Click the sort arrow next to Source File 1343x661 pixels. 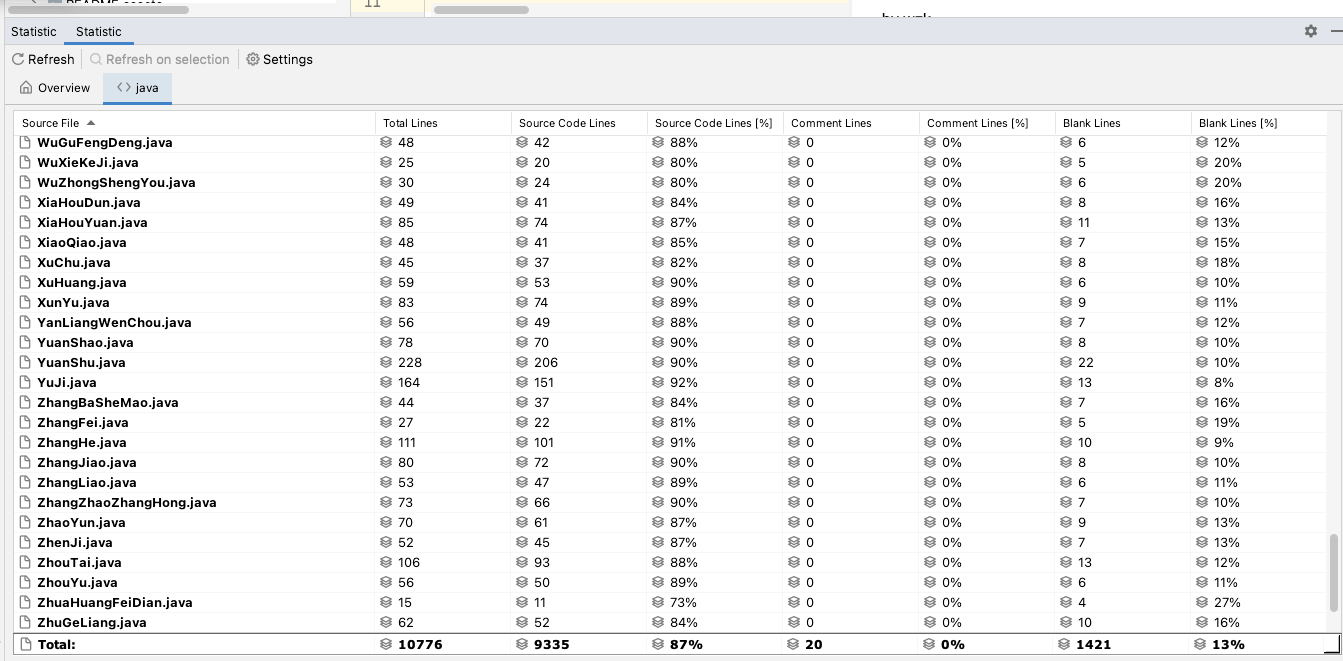pos(91,122)
